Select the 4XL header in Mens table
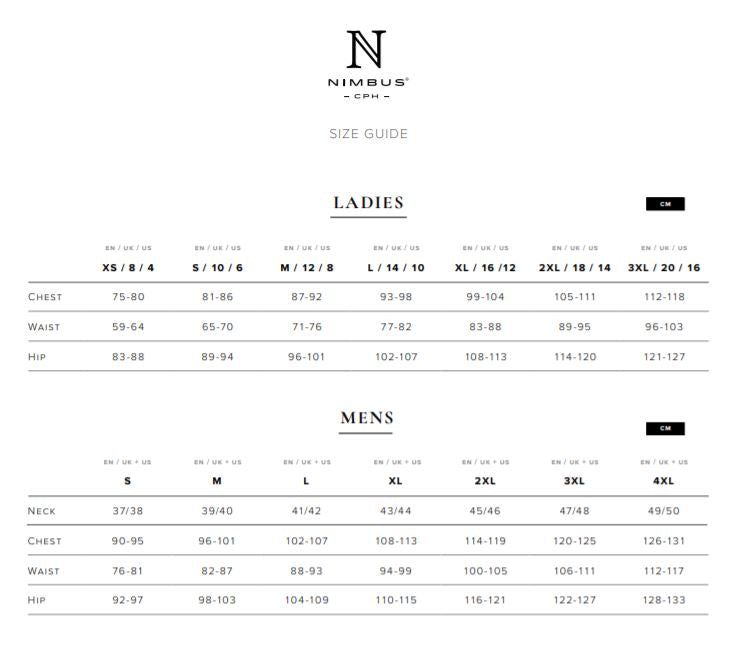Image resolution: width=739 pixels, height=646 pixels. 664,481
